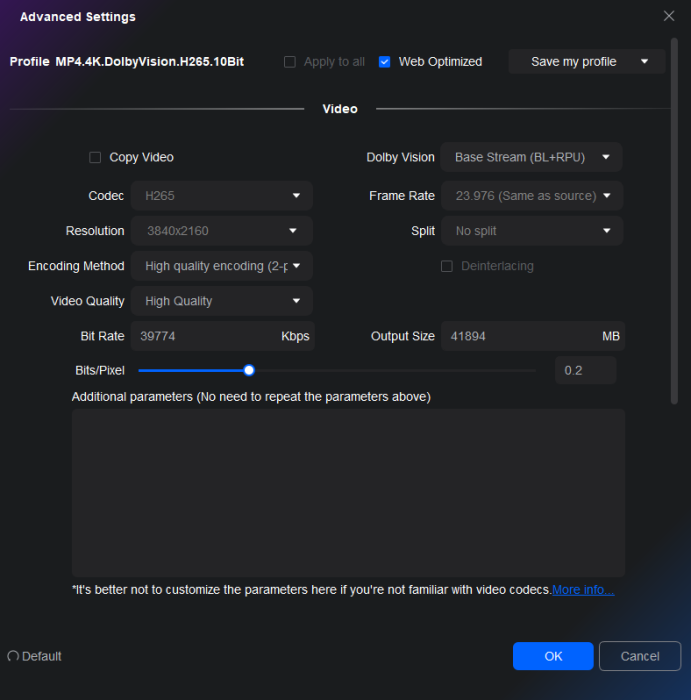Tick the Copy Video checkbox

click(x=95, y=157)
